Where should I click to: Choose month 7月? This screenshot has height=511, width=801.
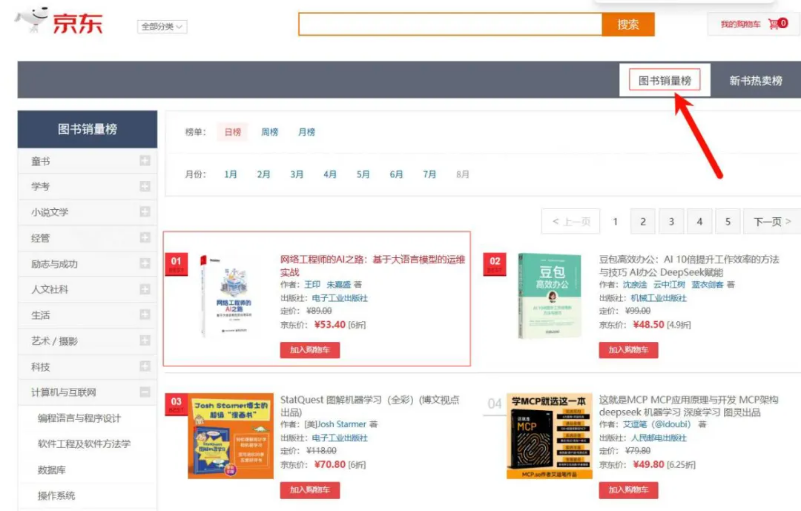(x=430, y=174)
